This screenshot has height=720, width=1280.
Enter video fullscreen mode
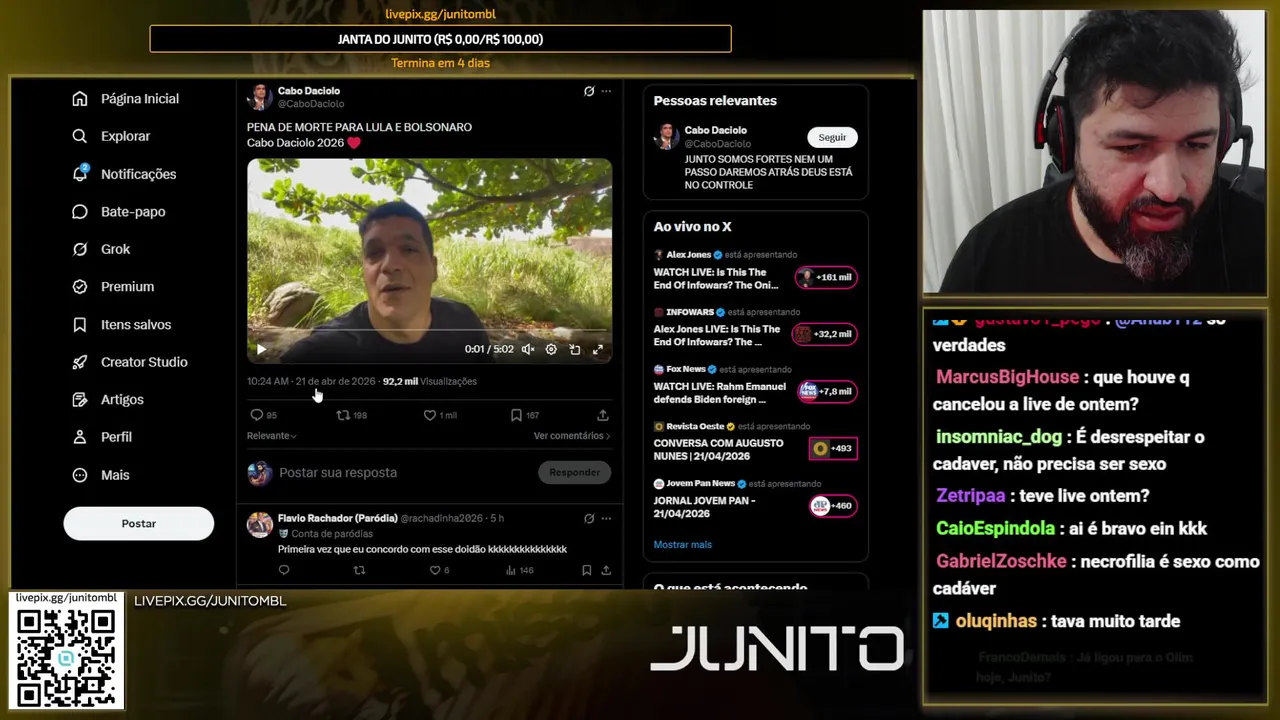point(598,349)
